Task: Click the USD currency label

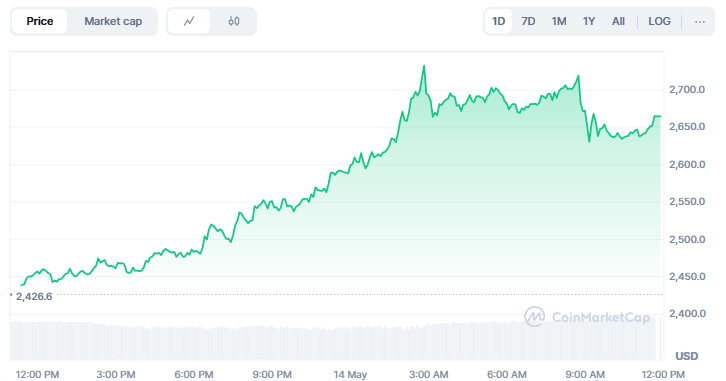Action: 687,356
